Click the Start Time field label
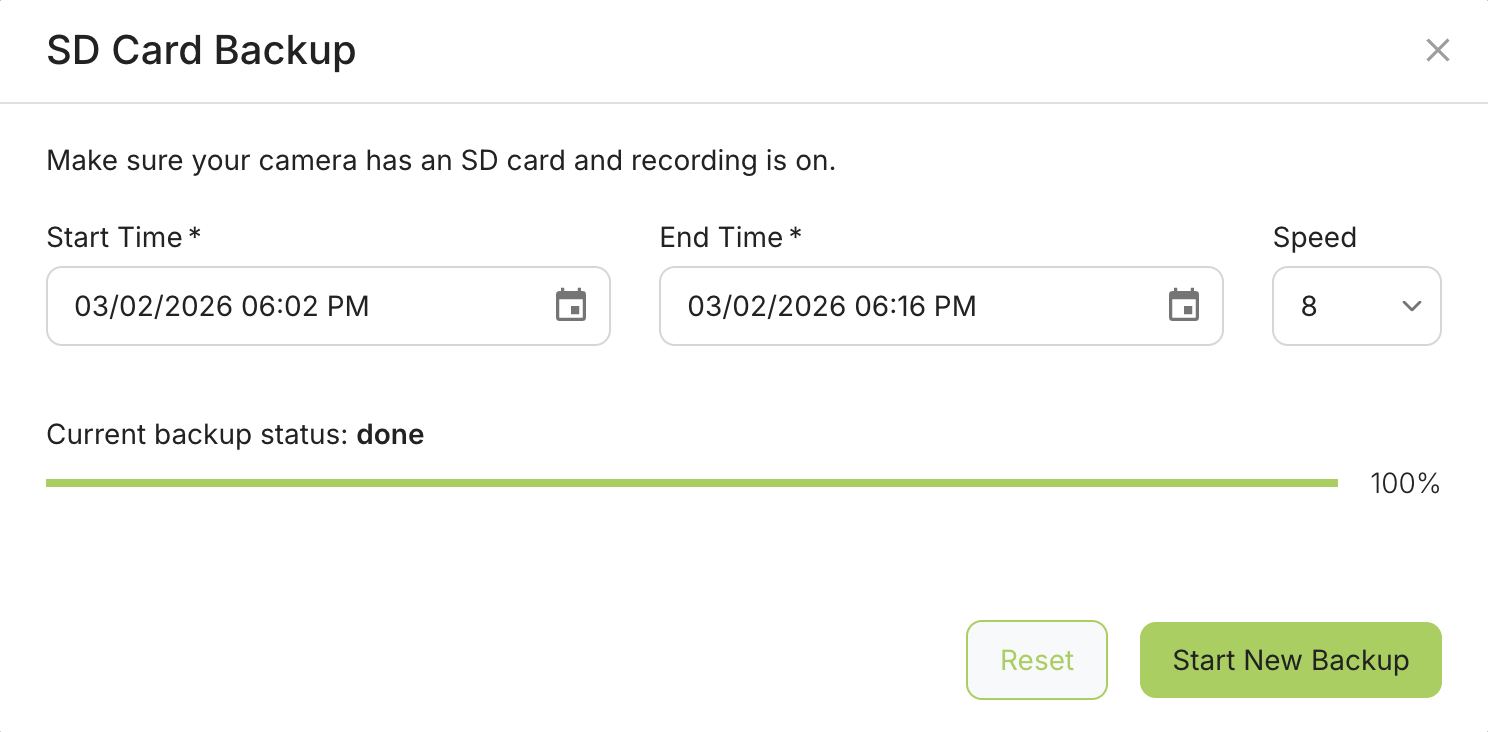This screenshot has height=732, width=1488. click(115, 238)
